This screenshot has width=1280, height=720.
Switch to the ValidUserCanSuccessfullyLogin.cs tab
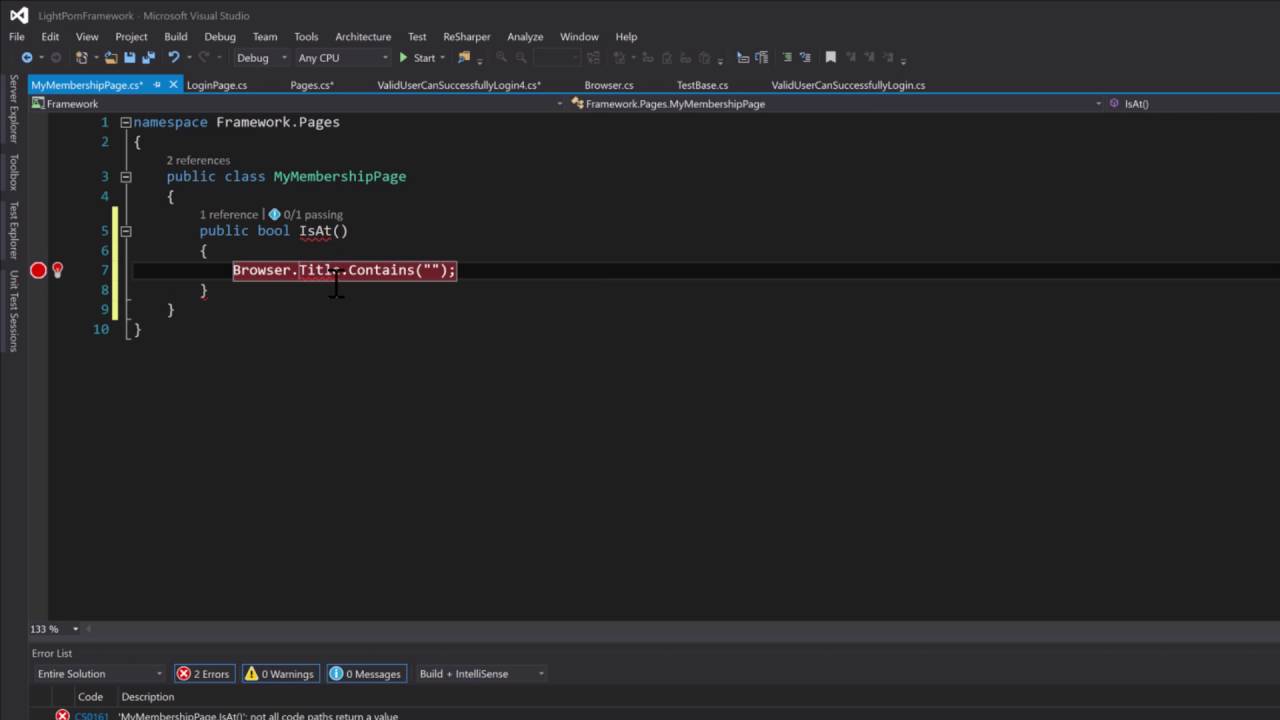point(848,85)
